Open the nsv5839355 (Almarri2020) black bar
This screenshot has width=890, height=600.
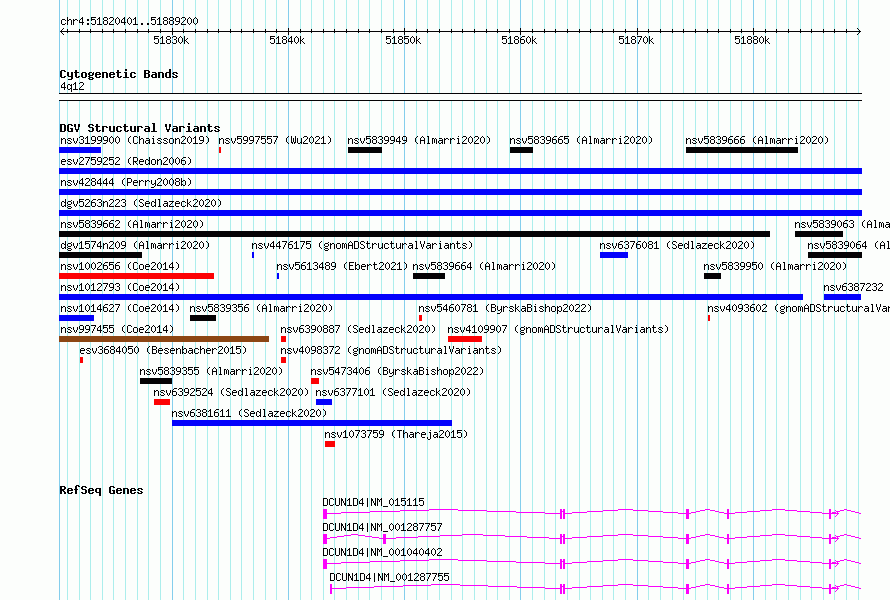(x=156, y=381)
